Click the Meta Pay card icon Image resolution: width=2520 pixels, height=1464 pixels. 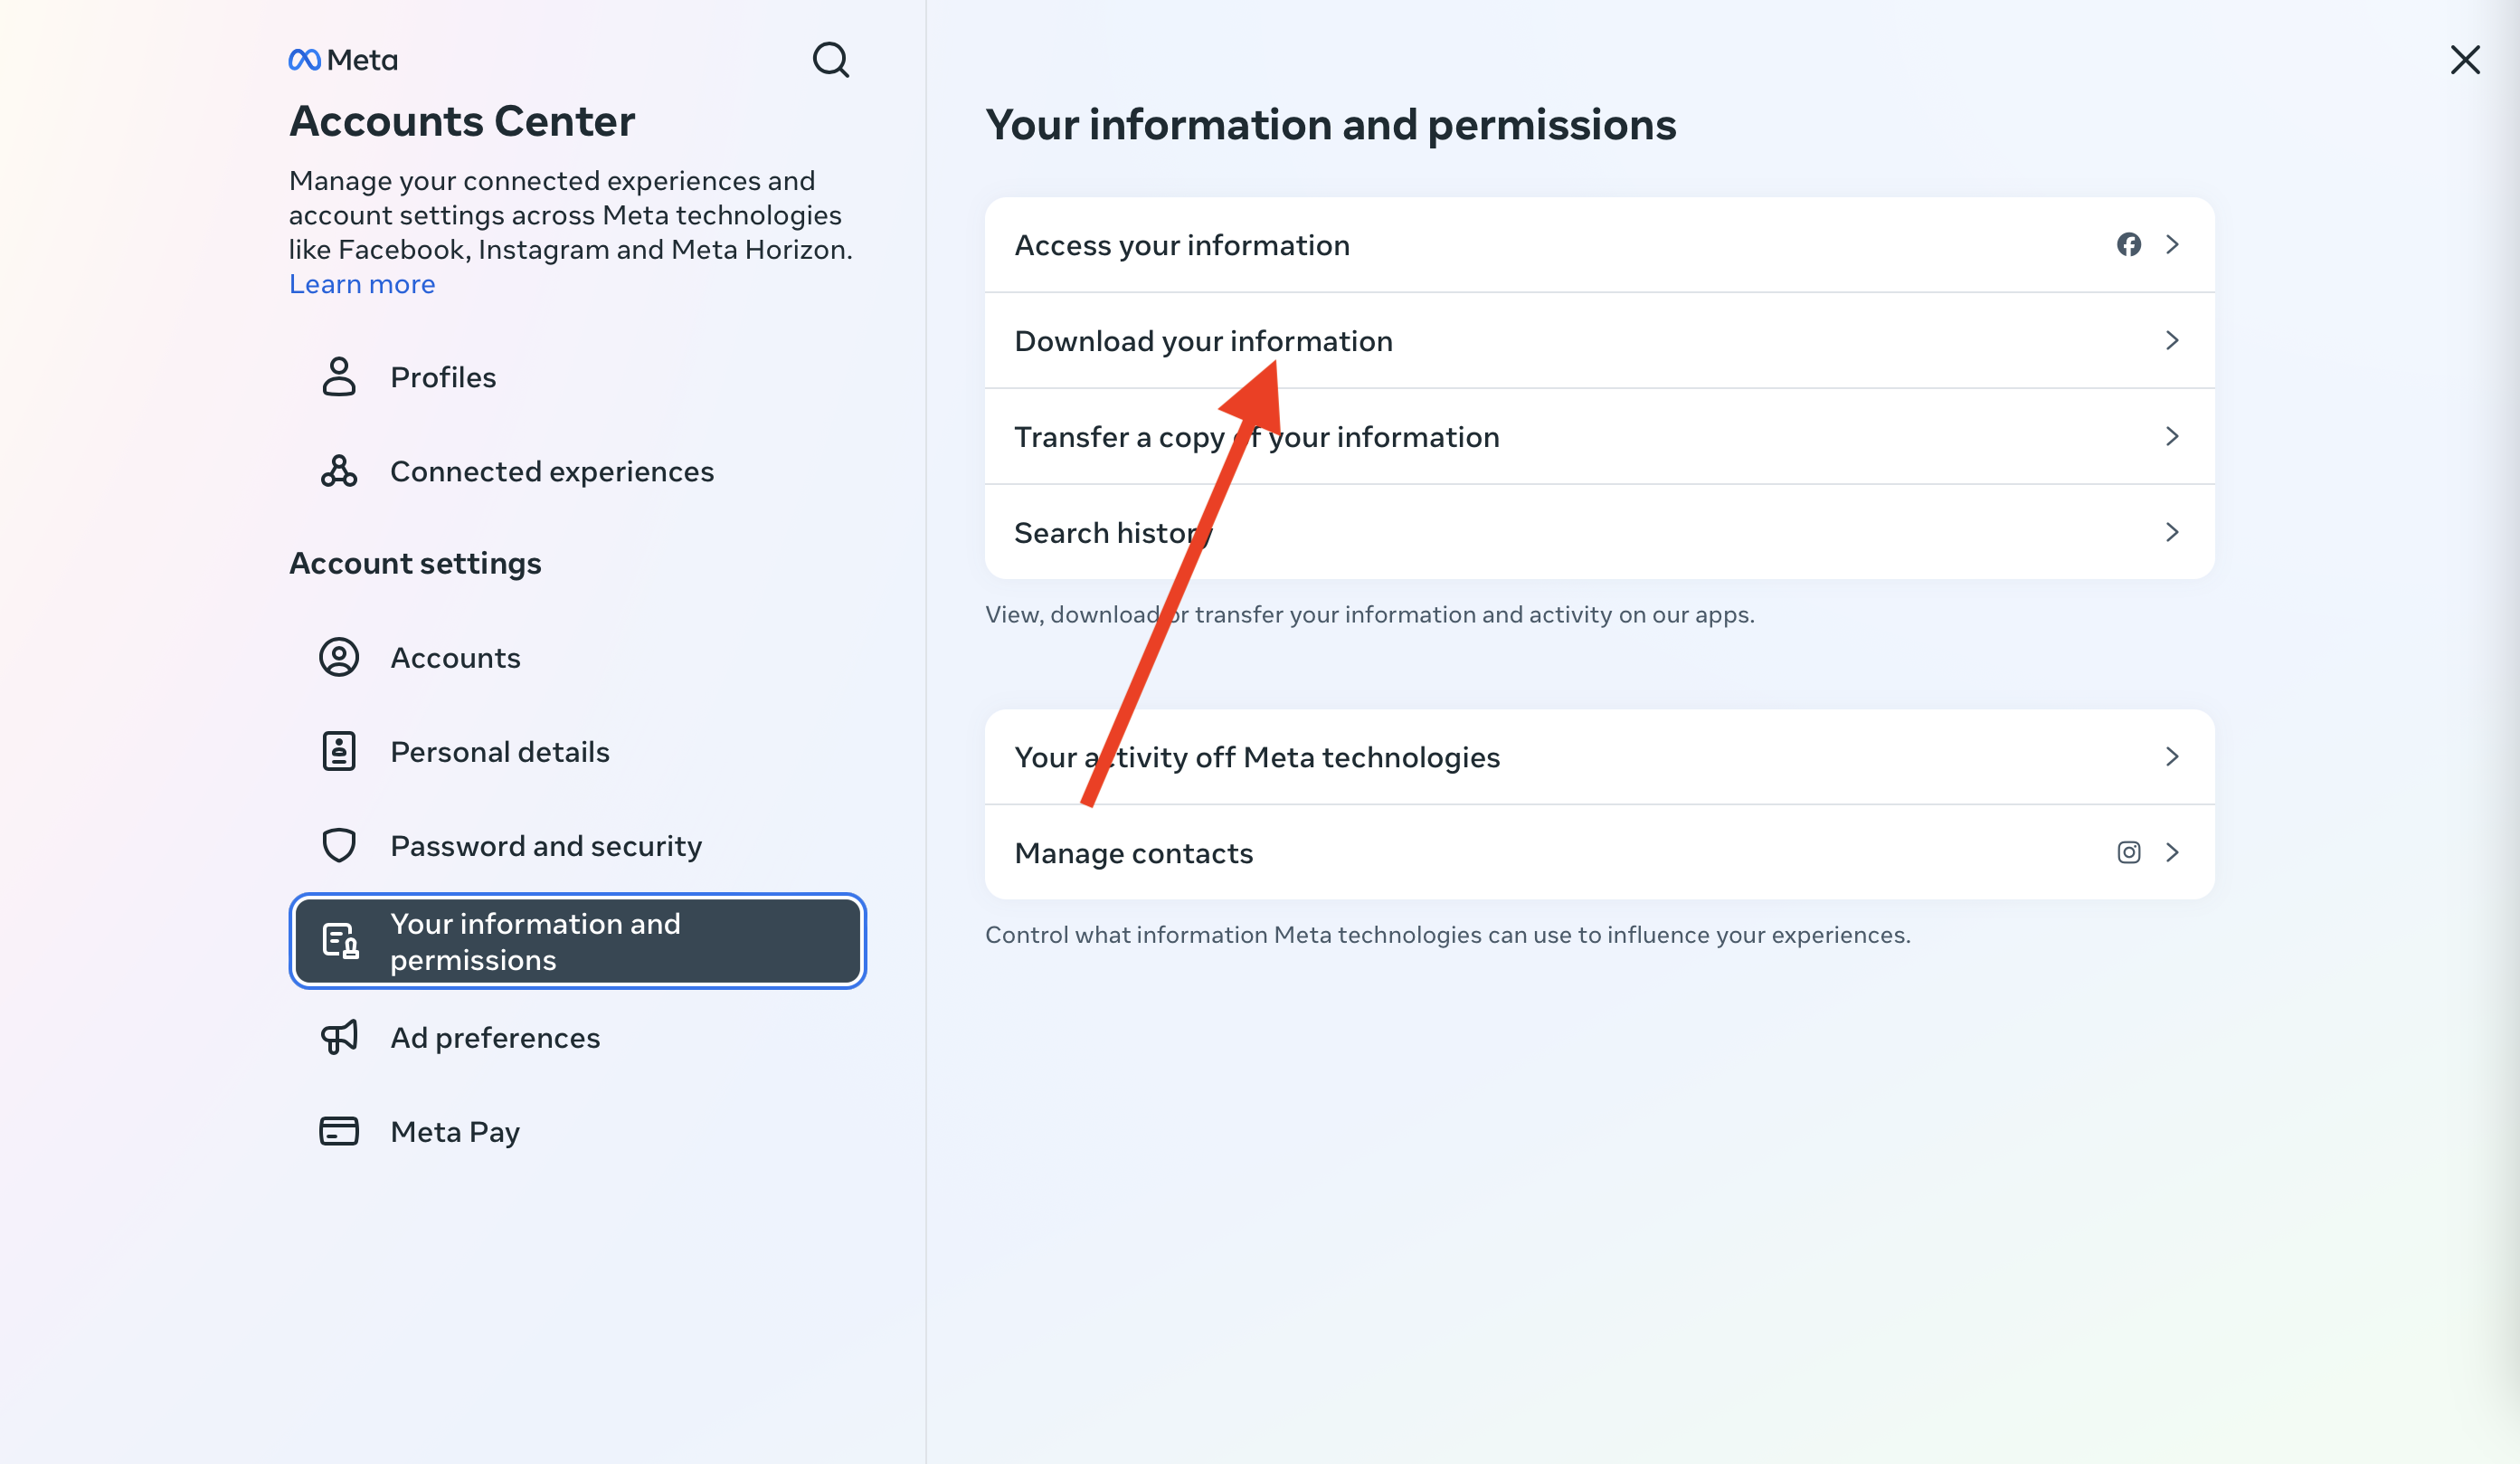click(x=339, y=1131)
